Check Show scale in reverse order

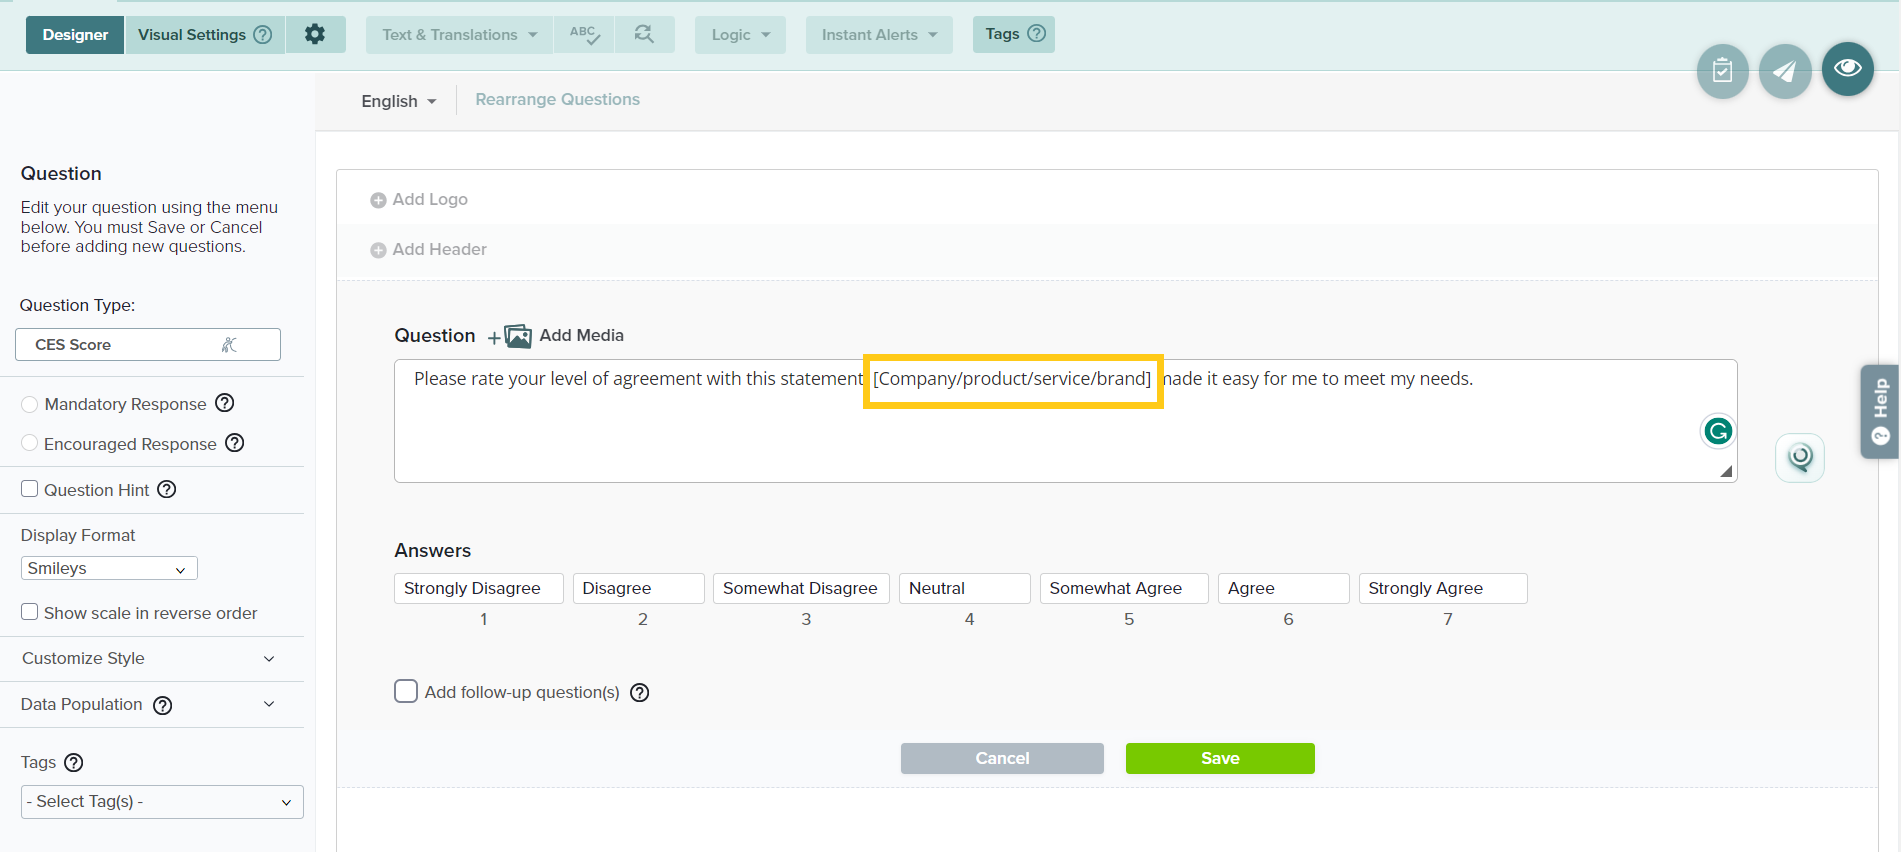click(x=30, y=612)
